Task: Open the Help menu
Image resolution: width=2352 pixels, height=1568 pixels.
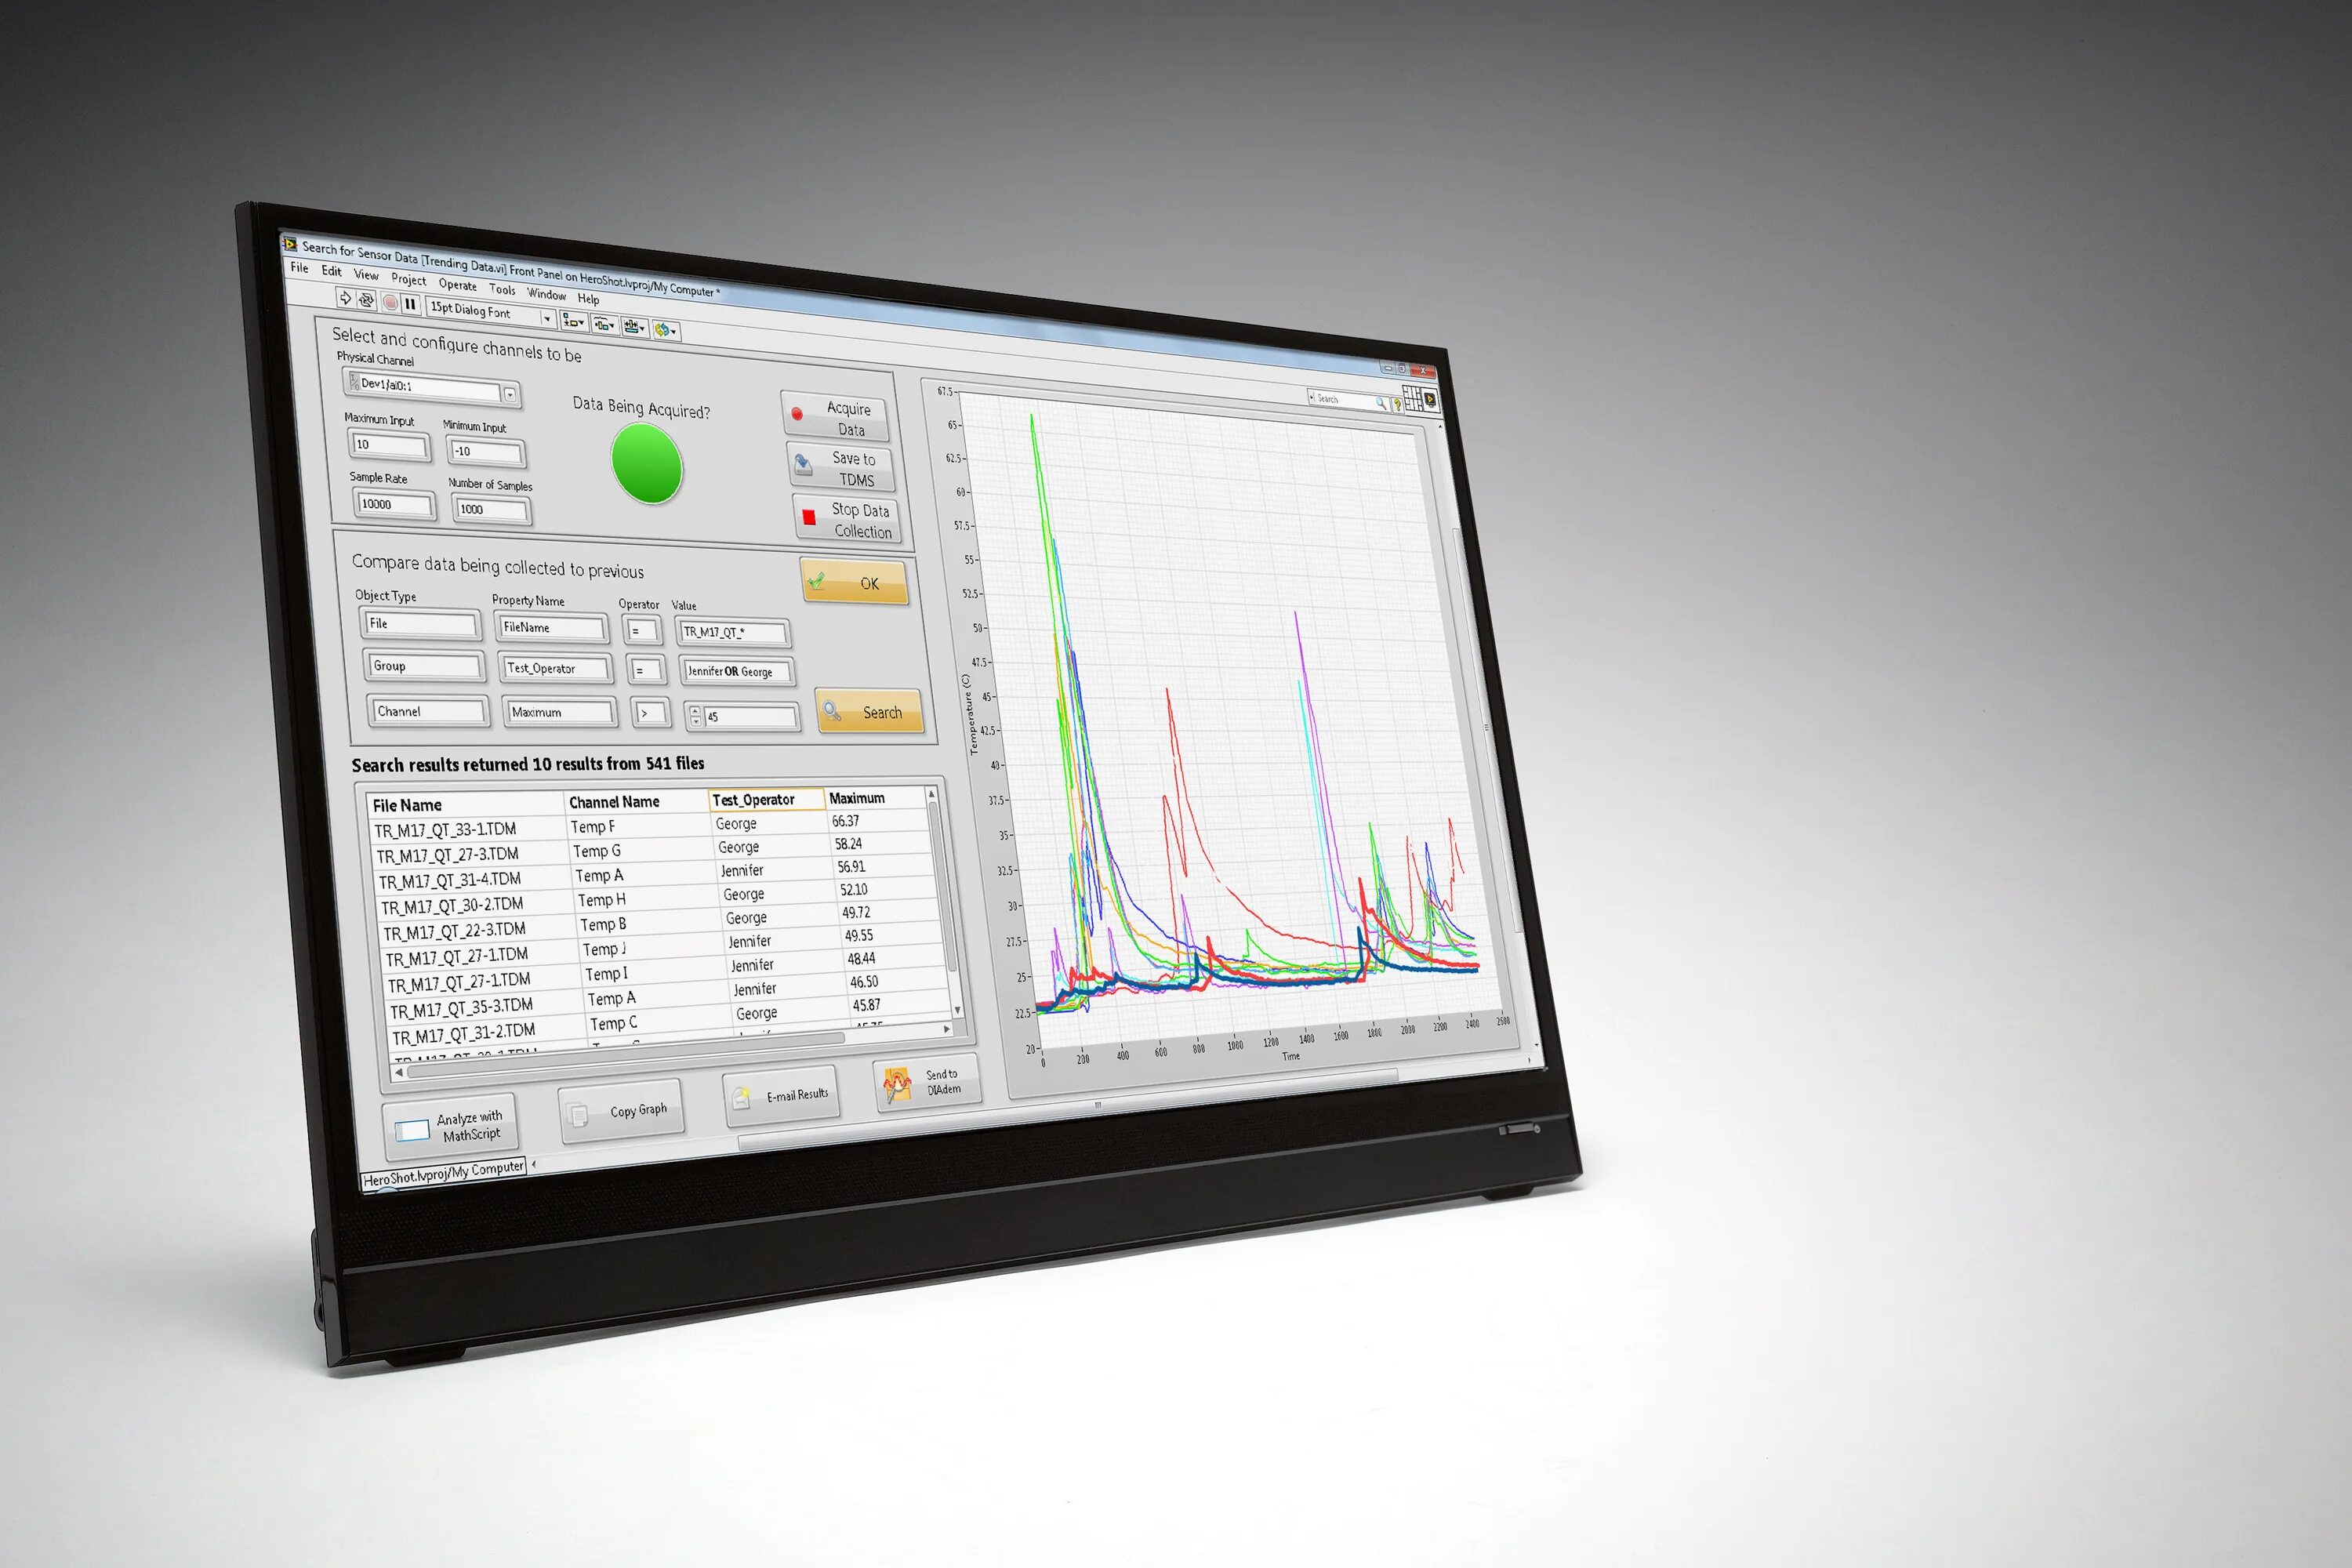Action: [x=588, y=299]
